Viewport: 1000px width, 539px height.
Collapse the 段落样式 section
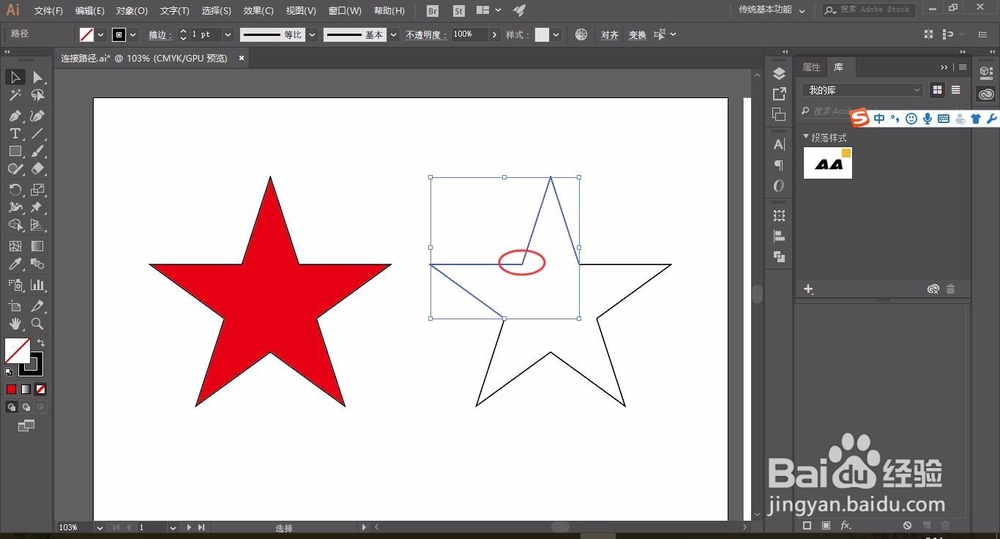[x=805, y=137]
